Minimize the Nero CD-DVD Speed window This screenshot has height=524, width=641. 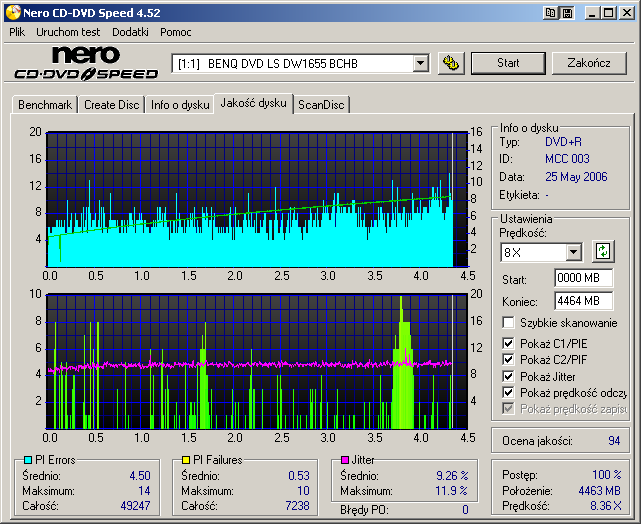coord(592,13)
